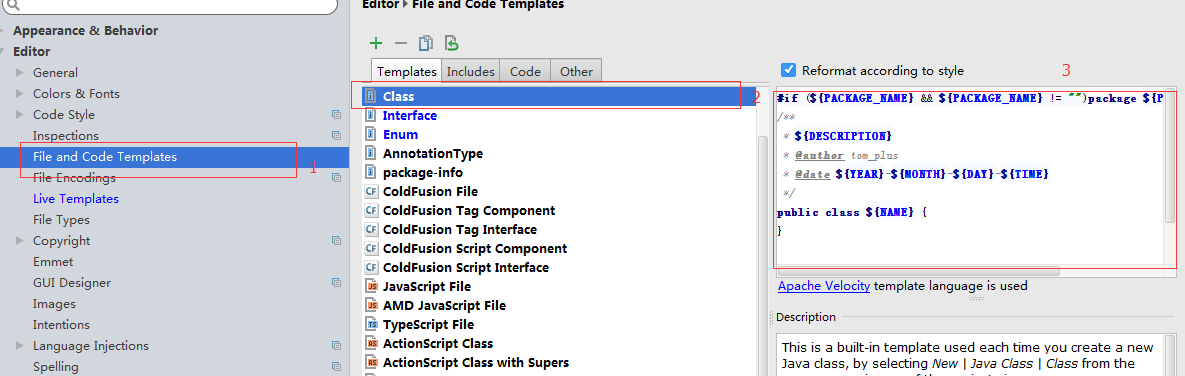Image resolution: width=1185 pixels, height=376 pixels.
Task: Click project-level icon beside Spelling
Action: [x=336, y=367]
